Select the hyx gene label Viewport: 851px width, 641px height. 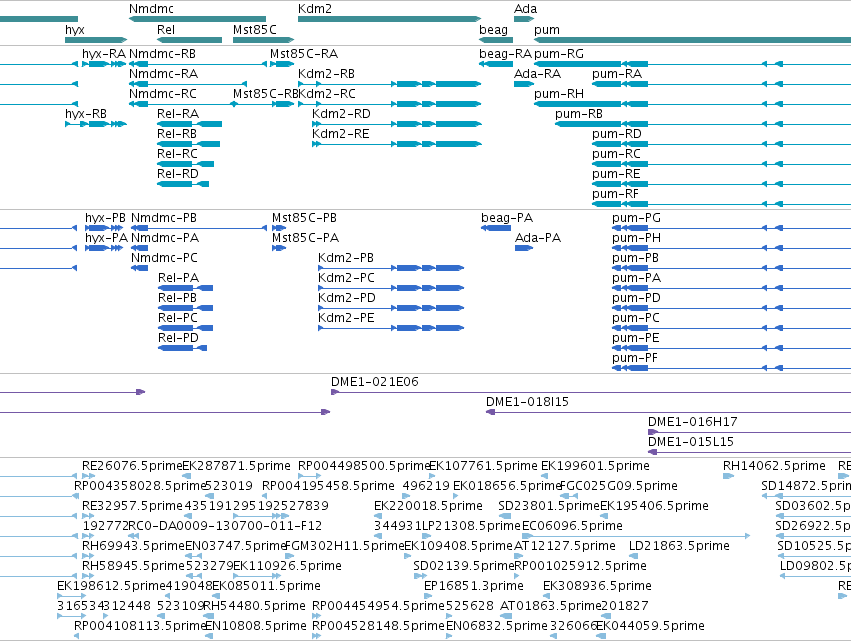(75, 30)
